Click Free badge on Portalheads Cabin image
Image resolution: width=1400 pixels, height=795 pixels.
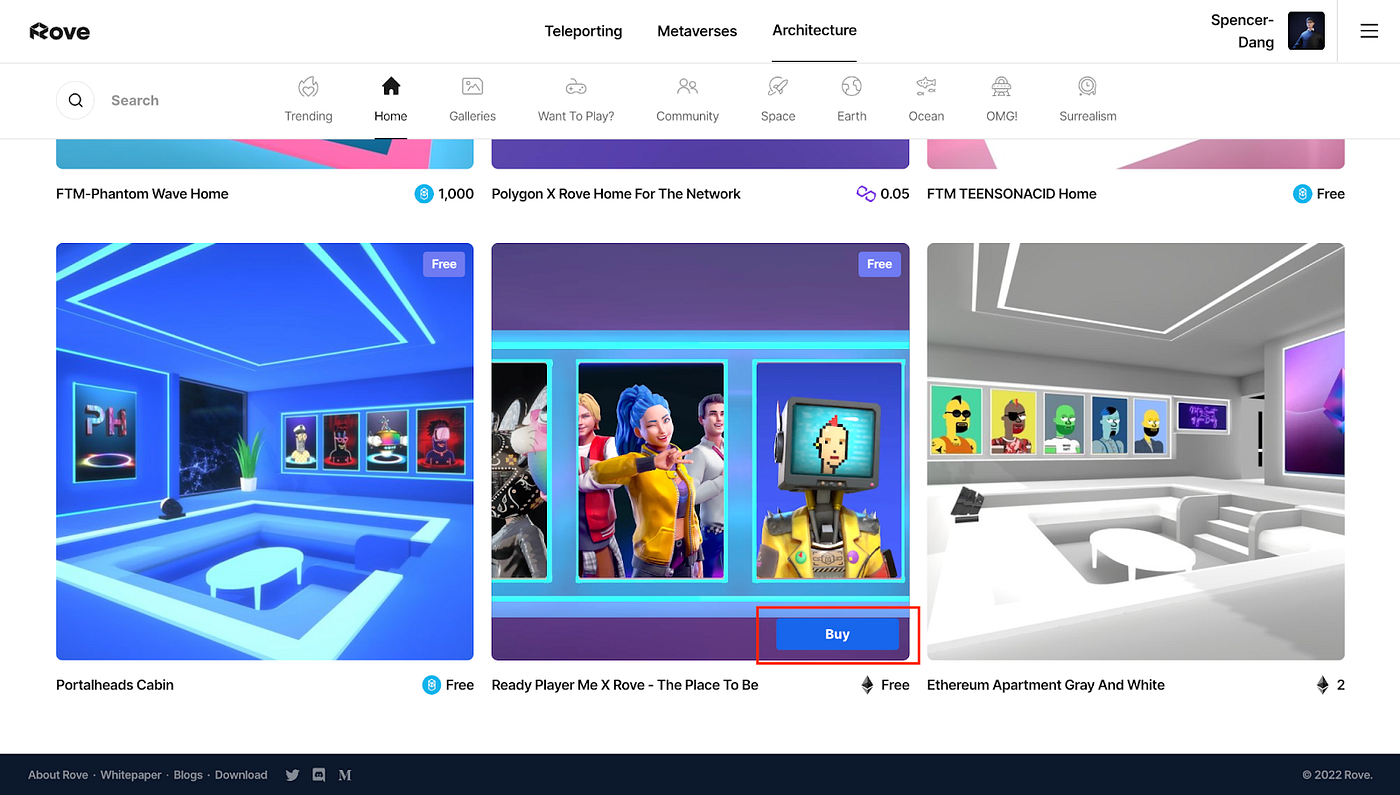tap(444, 264)
